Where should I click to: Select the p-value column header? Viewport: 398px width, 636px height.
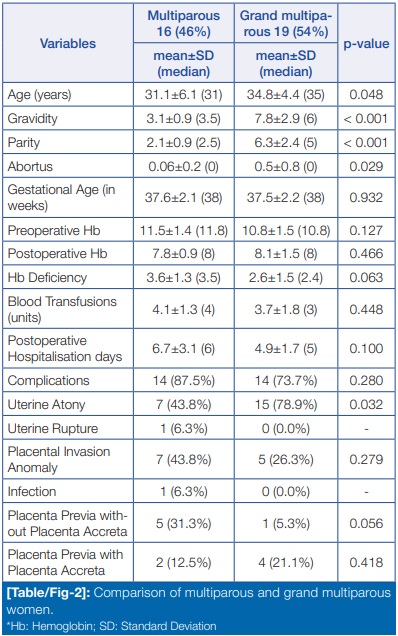[366, 44]
